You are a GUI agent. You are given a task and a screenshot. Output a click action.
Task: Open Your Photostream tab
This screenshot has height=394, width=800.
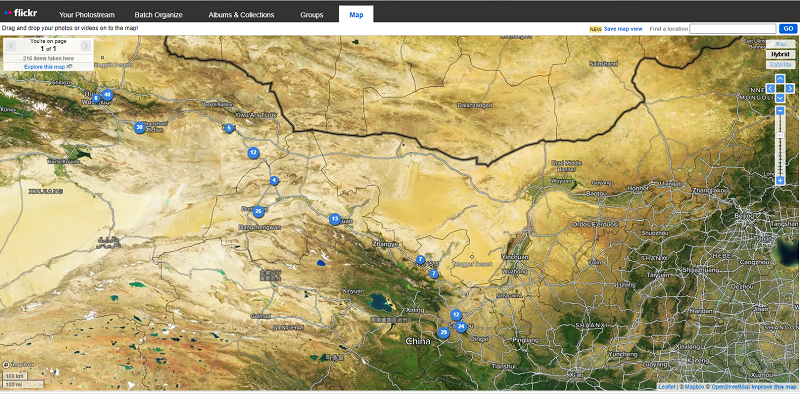(87, 15)
